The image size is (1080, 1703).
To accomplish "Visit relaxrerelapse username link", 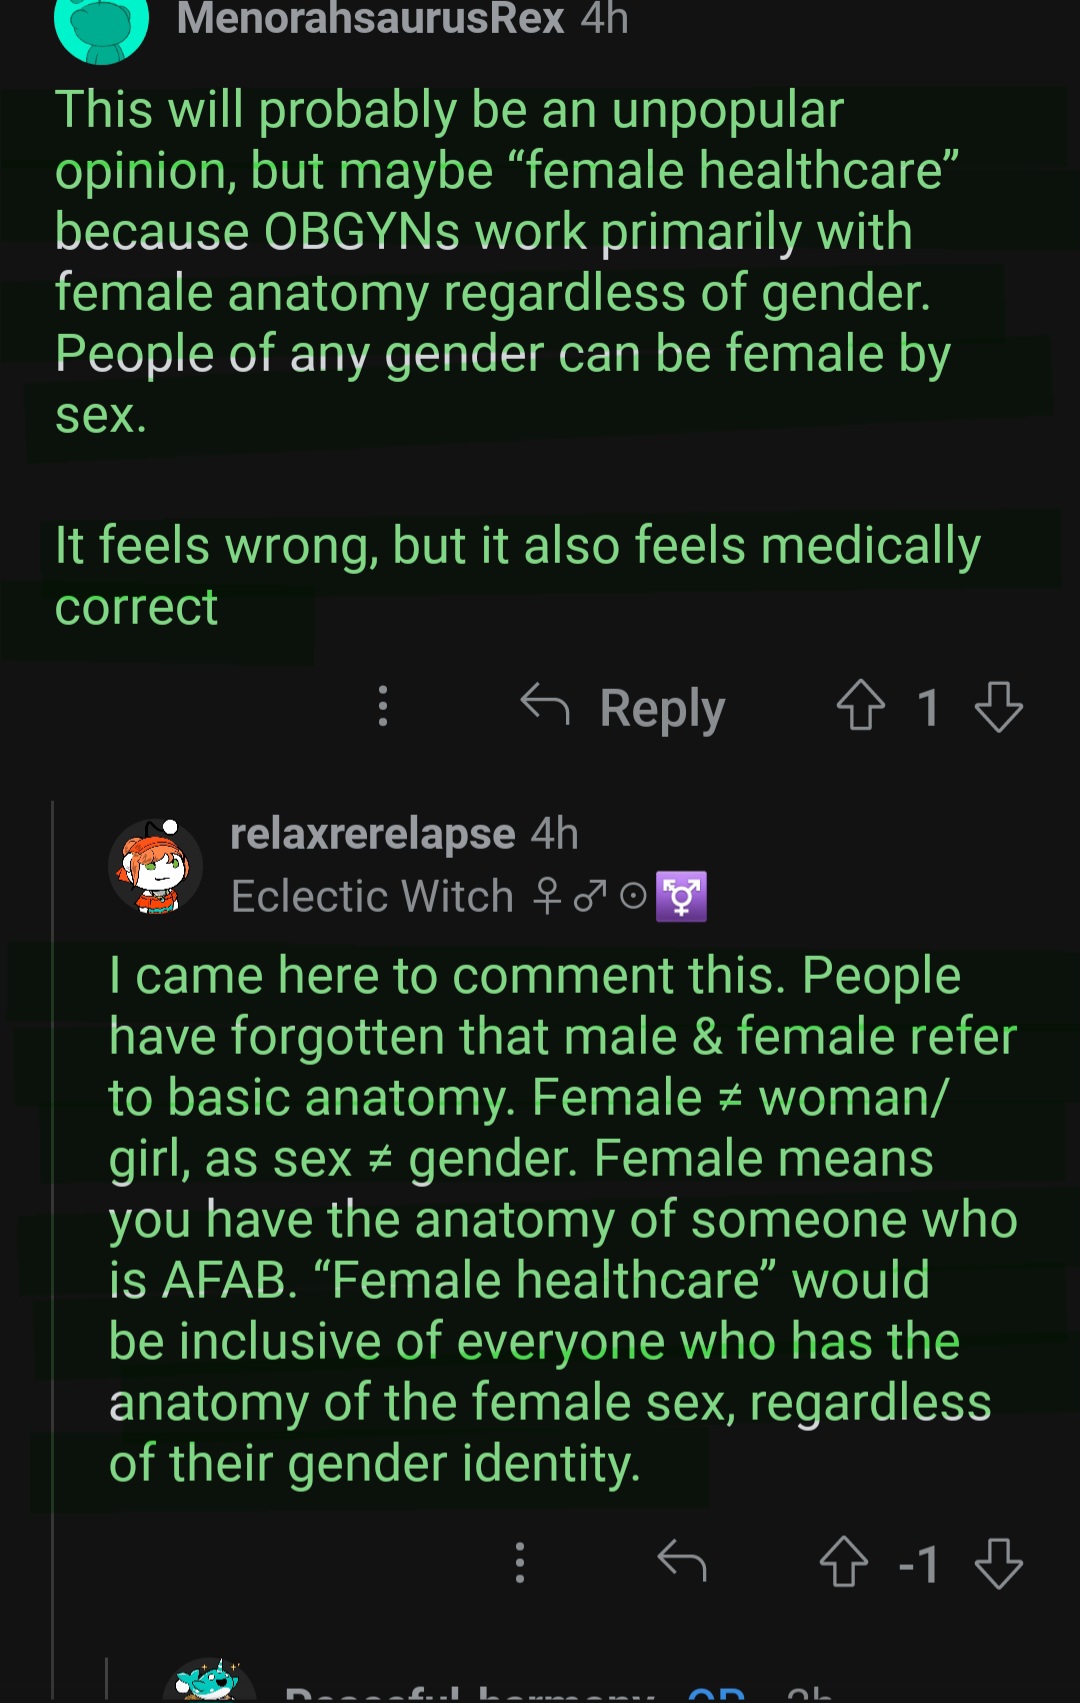I will (372, 833).
